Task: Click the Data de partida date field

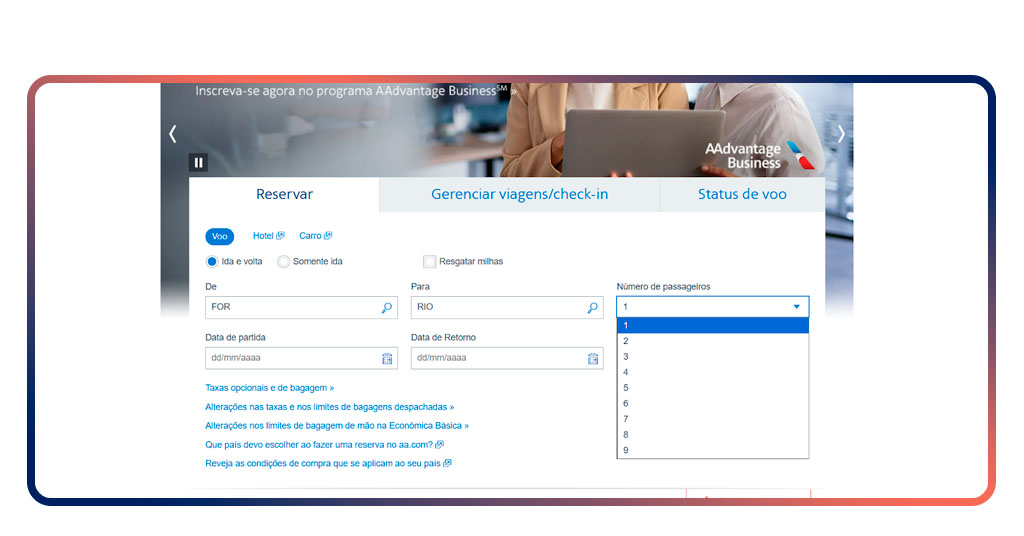Action: [x=301, y=358]
